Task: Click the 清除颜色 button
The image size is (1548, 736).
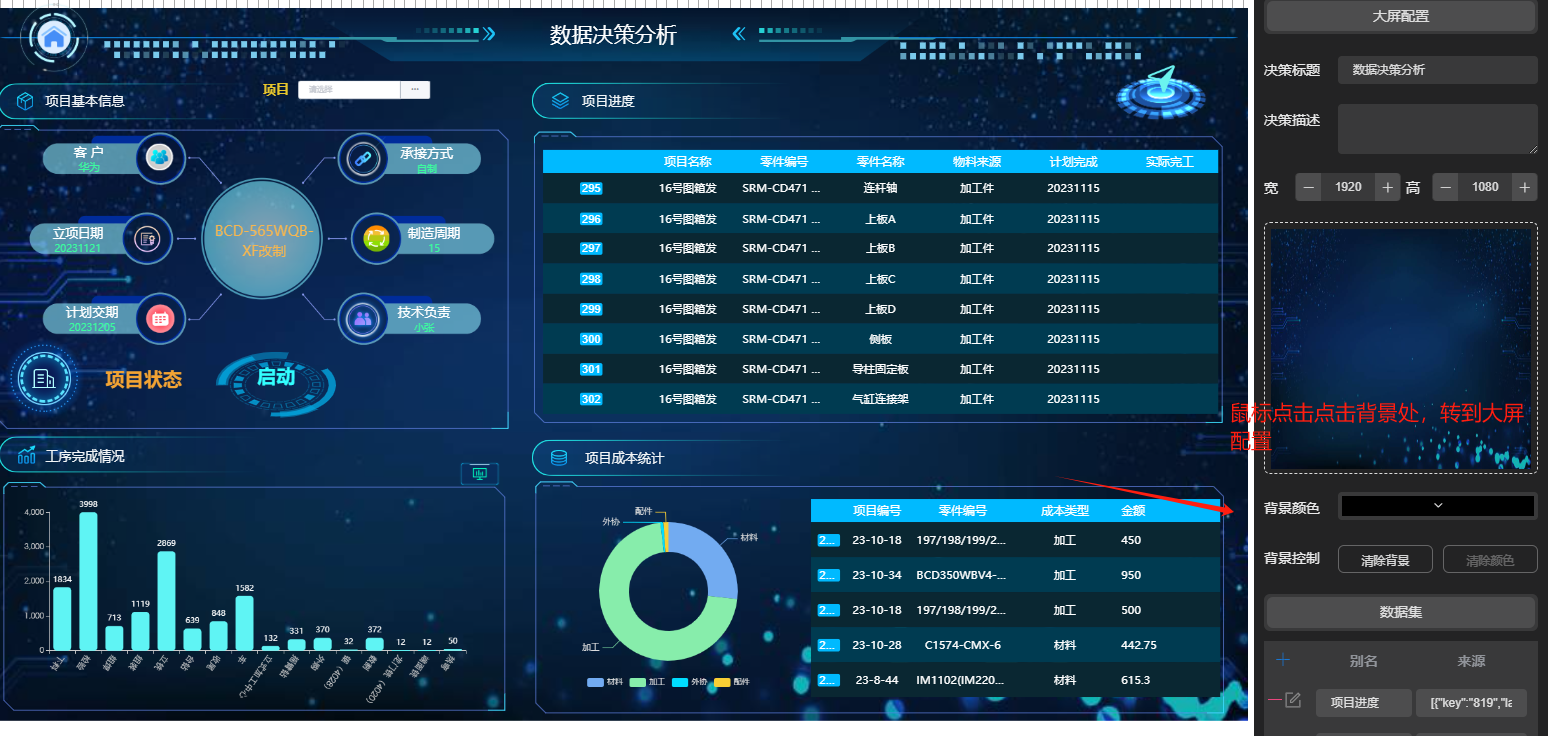Action: pos(1490,560)
